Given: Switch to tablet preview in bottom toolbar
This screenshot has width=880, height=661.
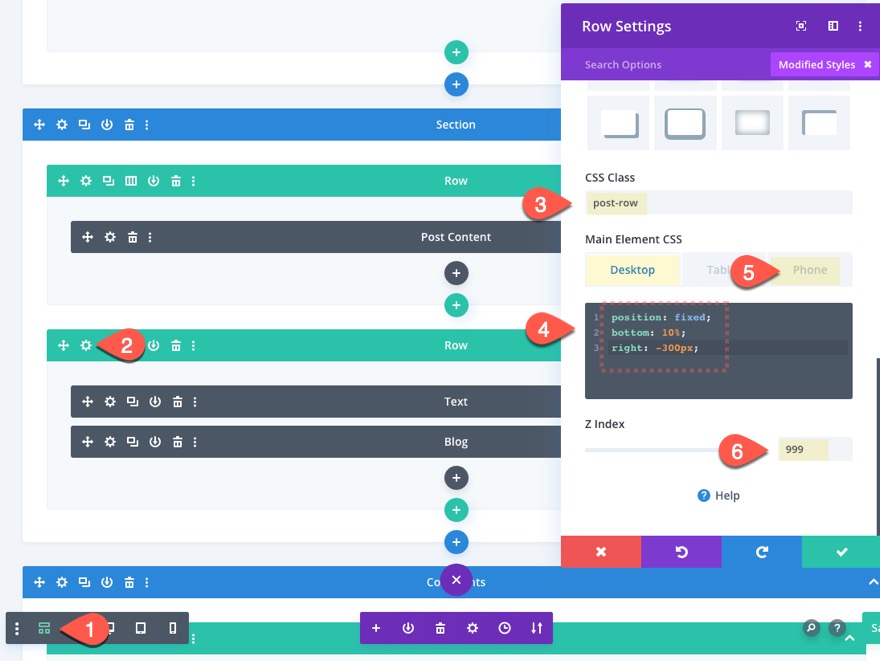Looking at the screenshot, I should 140,628.
